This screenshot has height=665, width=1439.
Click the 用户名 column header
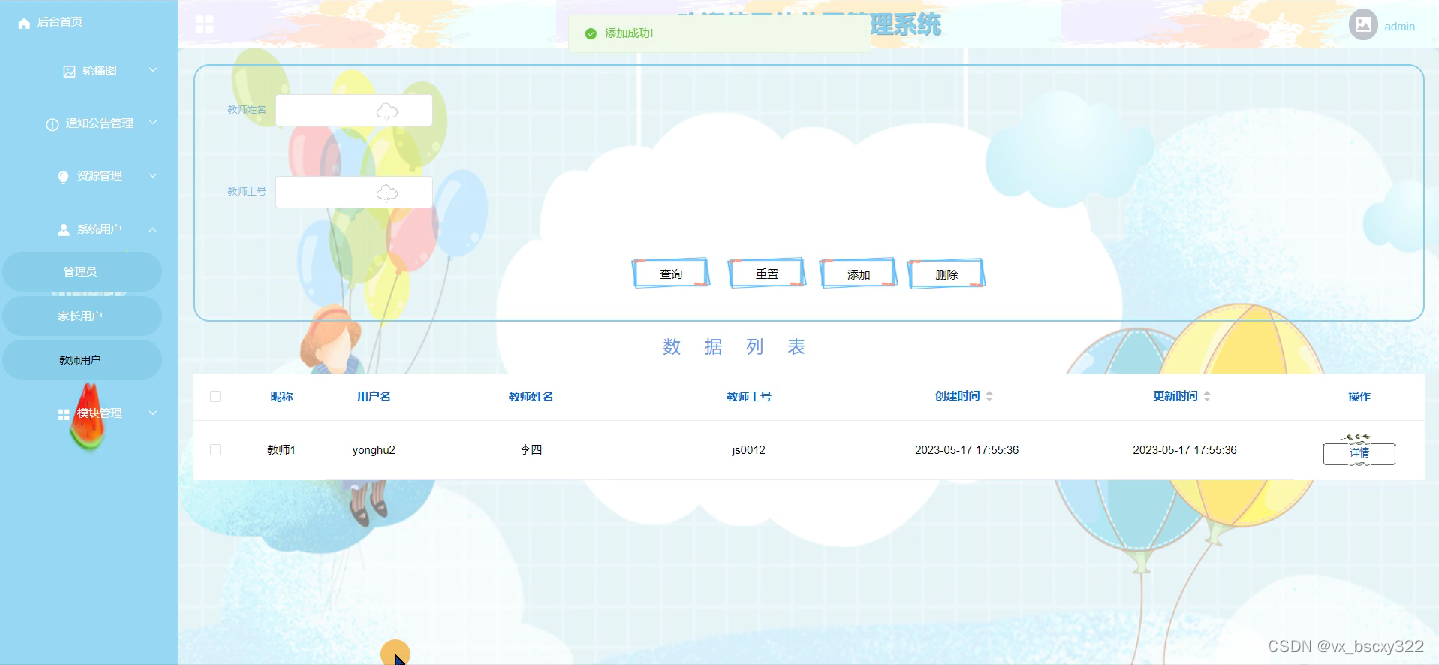(374, 397)
